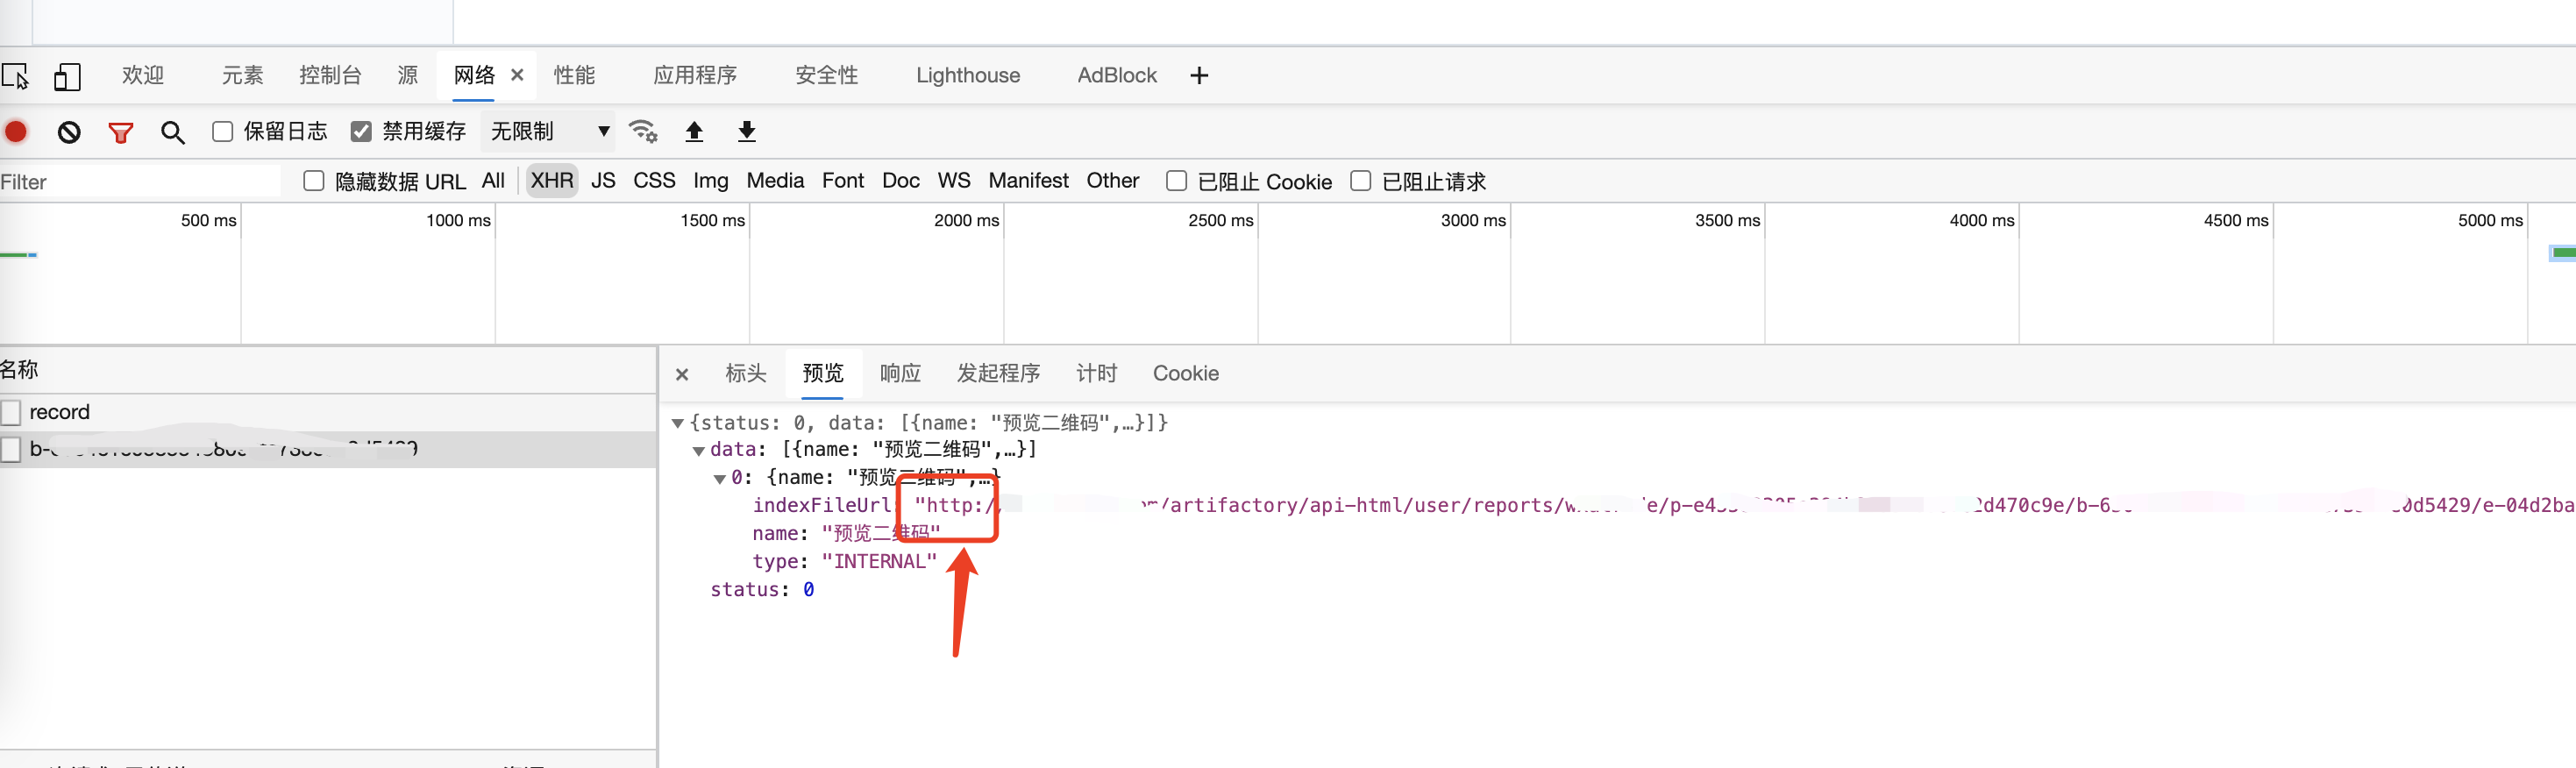Import HAR file with upload arrow
The width and height of the screenshot is (2576, 768).
click(x=694, y=131)
